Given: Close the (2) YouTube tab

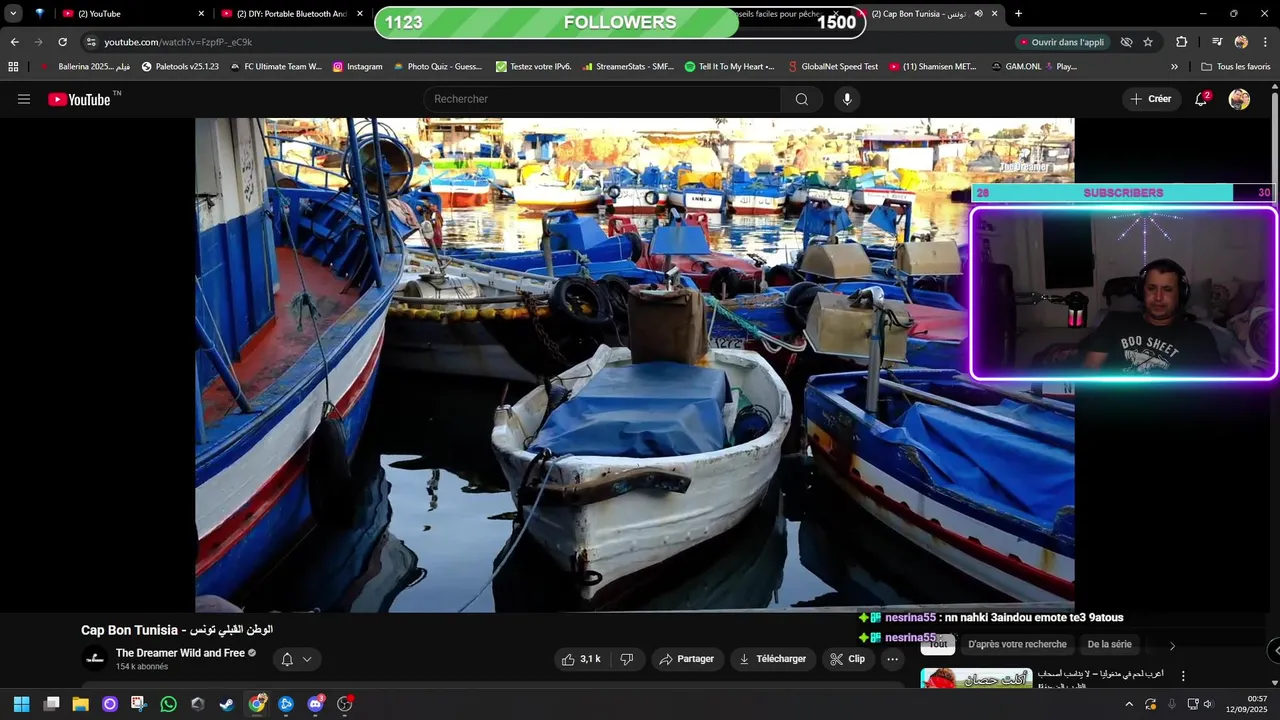Looking at the screenshot, I should (x=201, y=14).
